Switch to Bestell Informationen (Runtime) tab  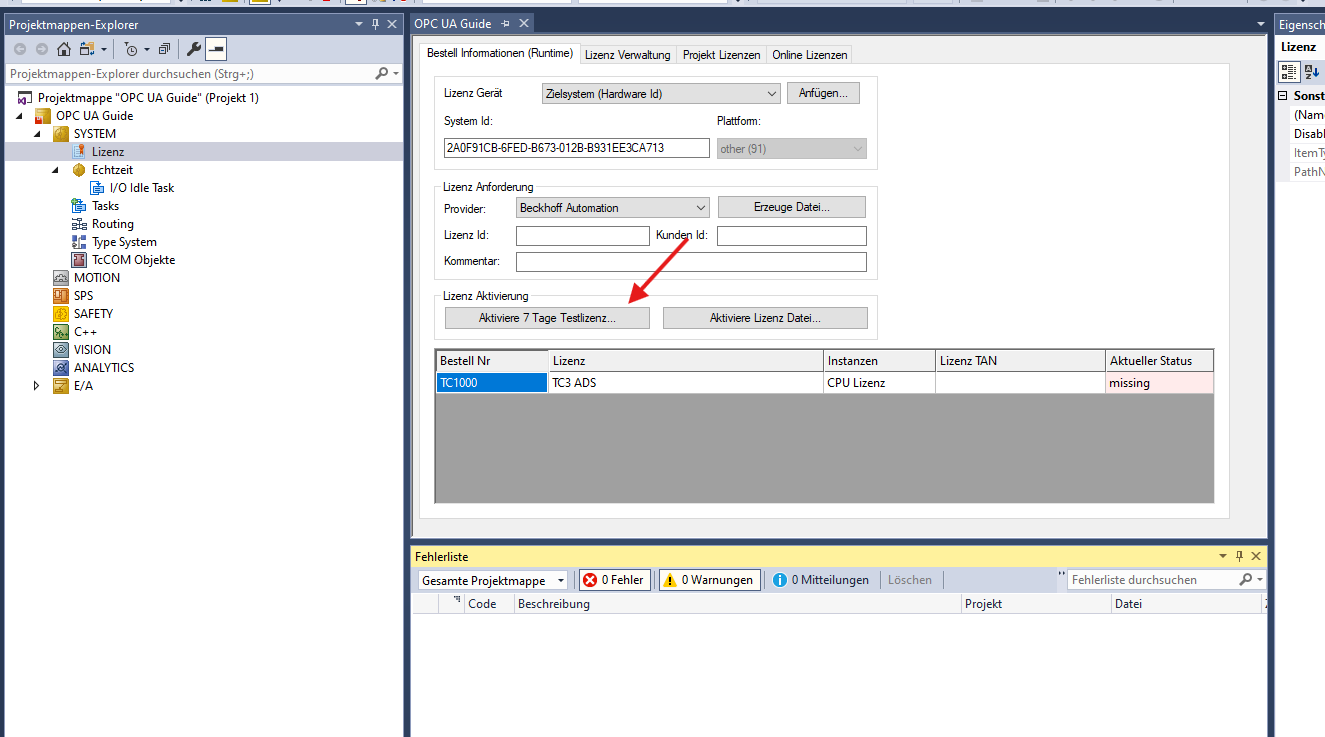point(499,53)
